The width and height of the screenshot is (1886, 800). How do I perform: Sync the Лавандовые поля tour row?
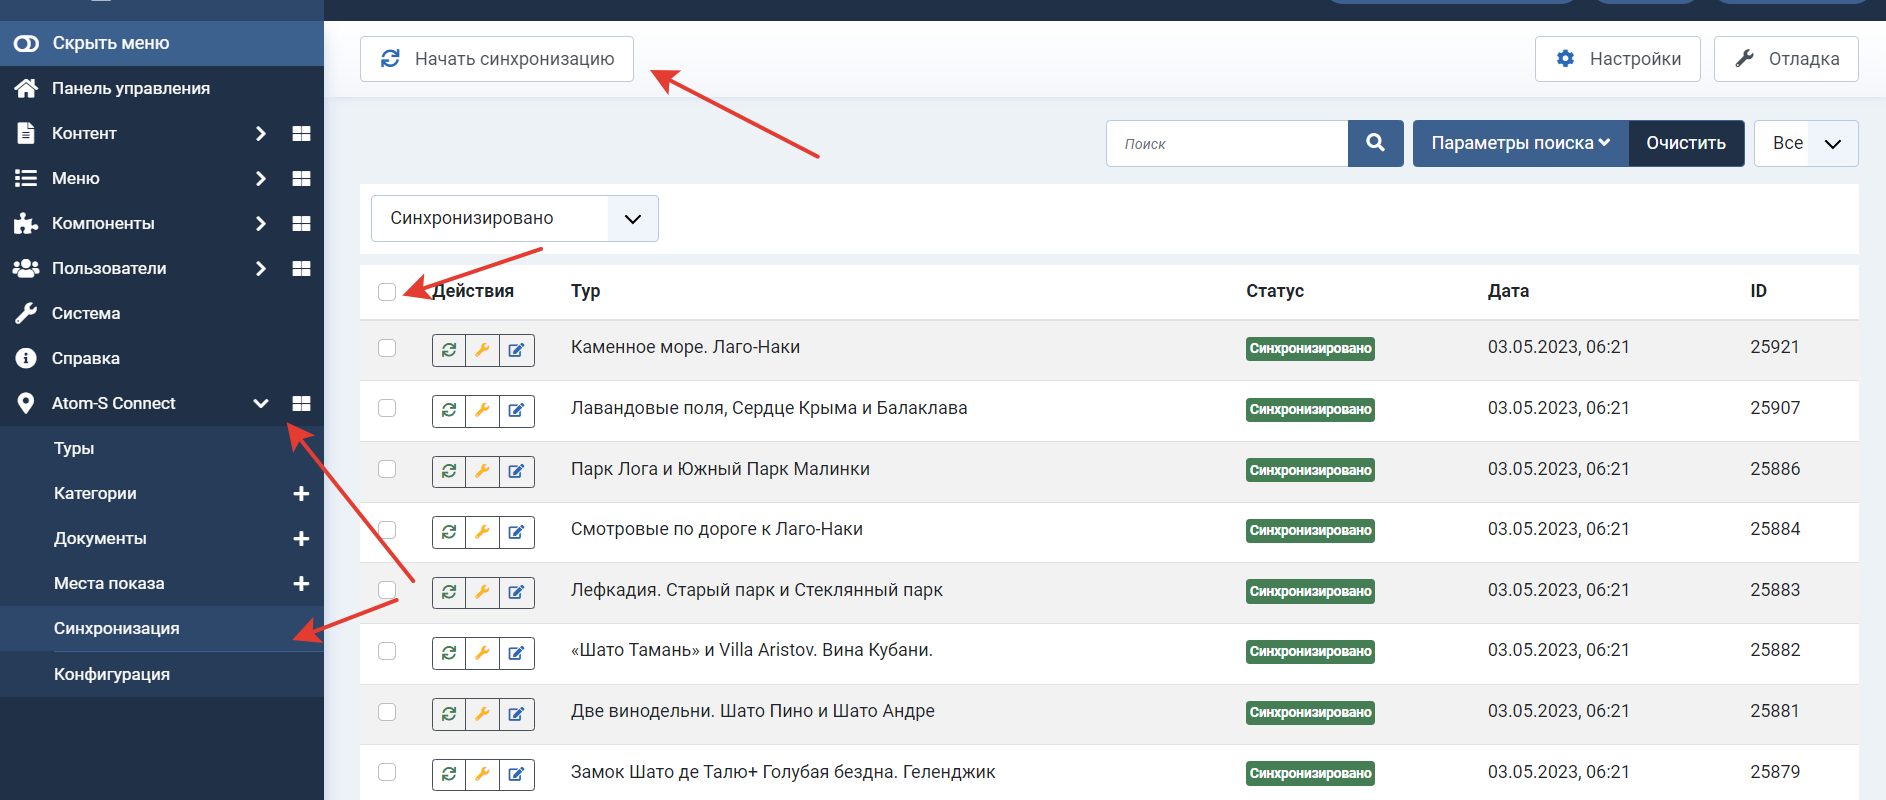pyautogui.click(x=449, y=410)
